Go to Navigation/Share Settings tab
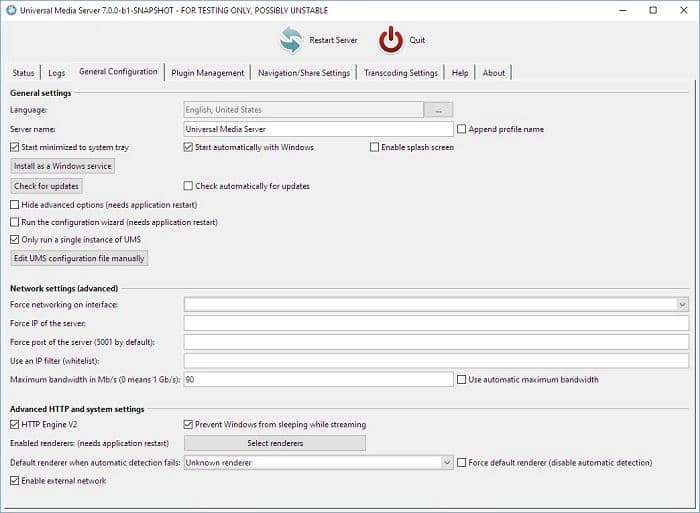Viewport: 700px width, 513px height. (304, 73)
